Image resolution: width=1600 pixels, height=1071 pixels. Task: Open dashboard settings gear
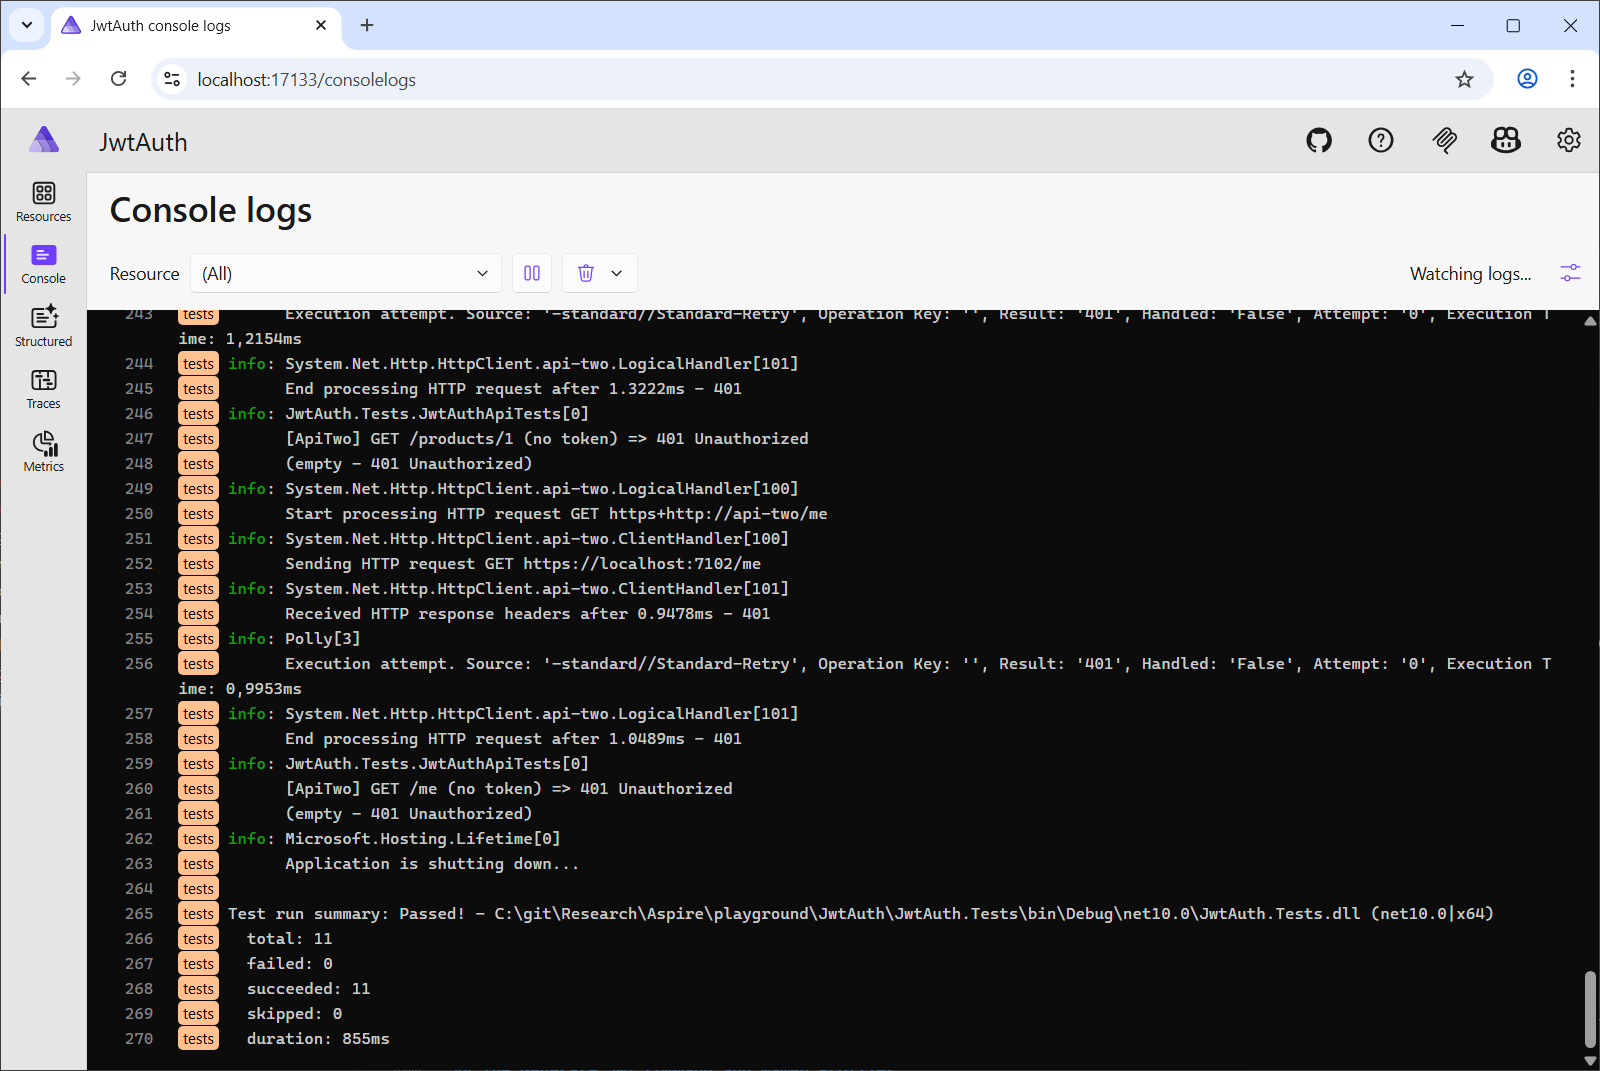(1567, 140)
